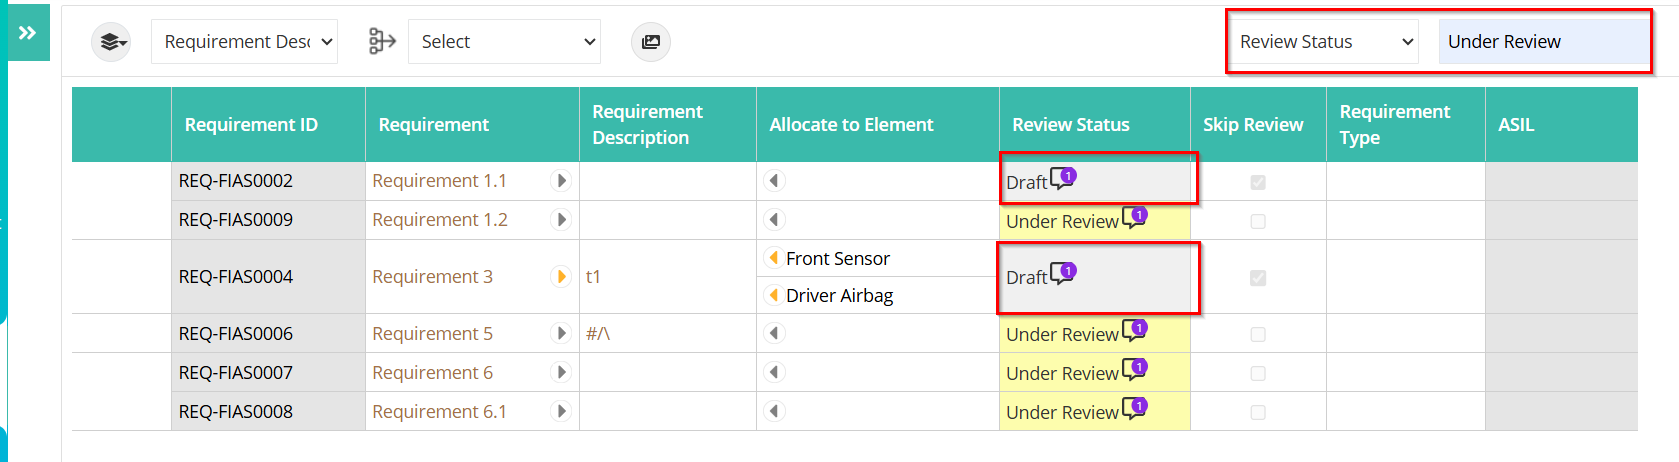Click the layers icon in toolbar
1679x462 pixels.
(112, 42)
